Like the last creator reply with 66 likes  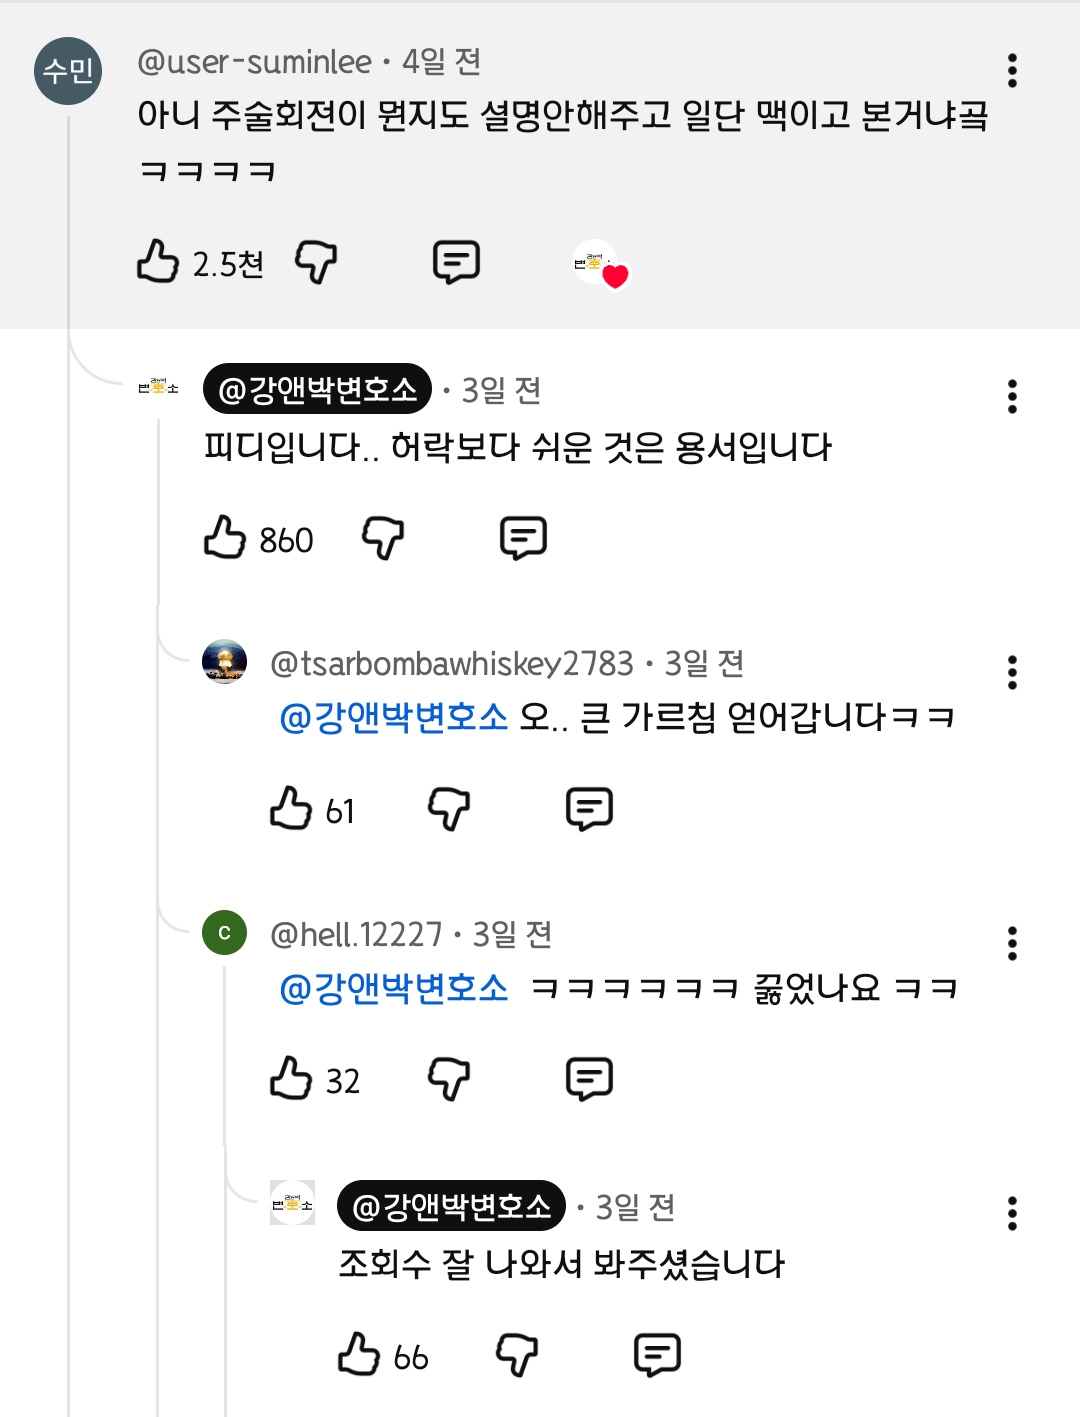359,1354
